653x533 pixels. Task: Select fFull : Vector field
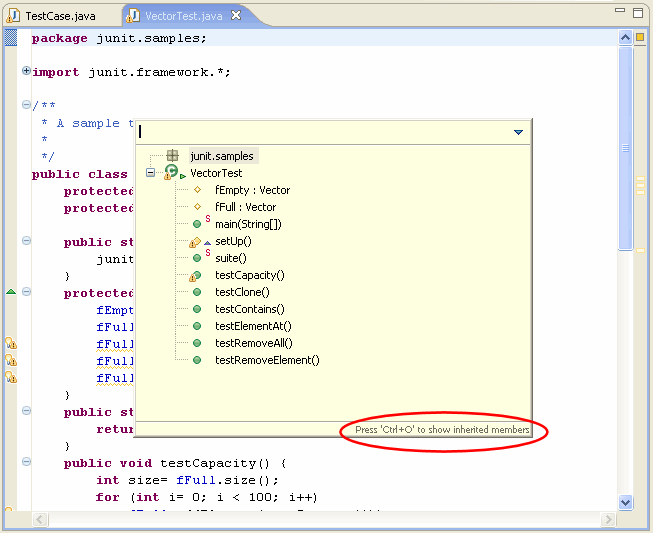point(245,207)
